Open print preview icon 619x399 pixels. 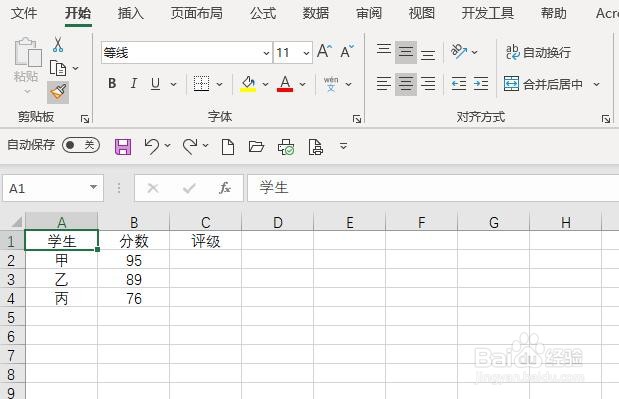(x=315, y=147)
